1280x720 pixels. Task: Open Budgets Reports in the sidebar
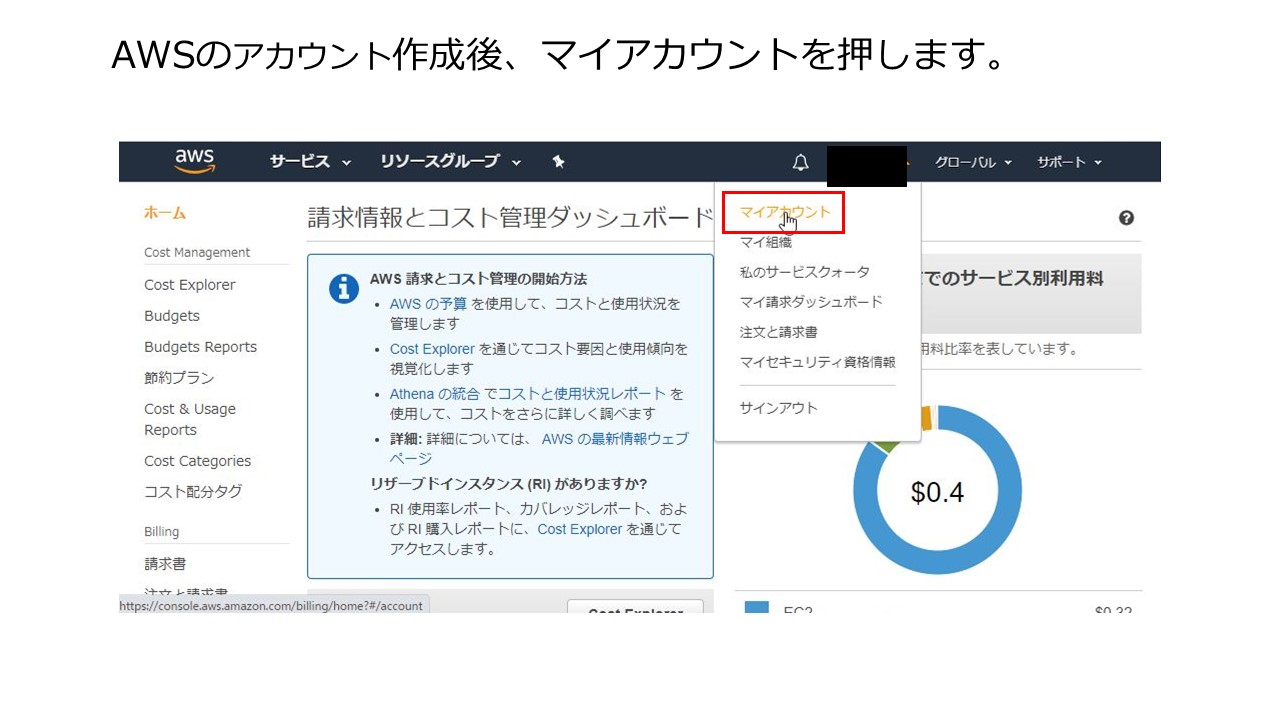point(200,347)
